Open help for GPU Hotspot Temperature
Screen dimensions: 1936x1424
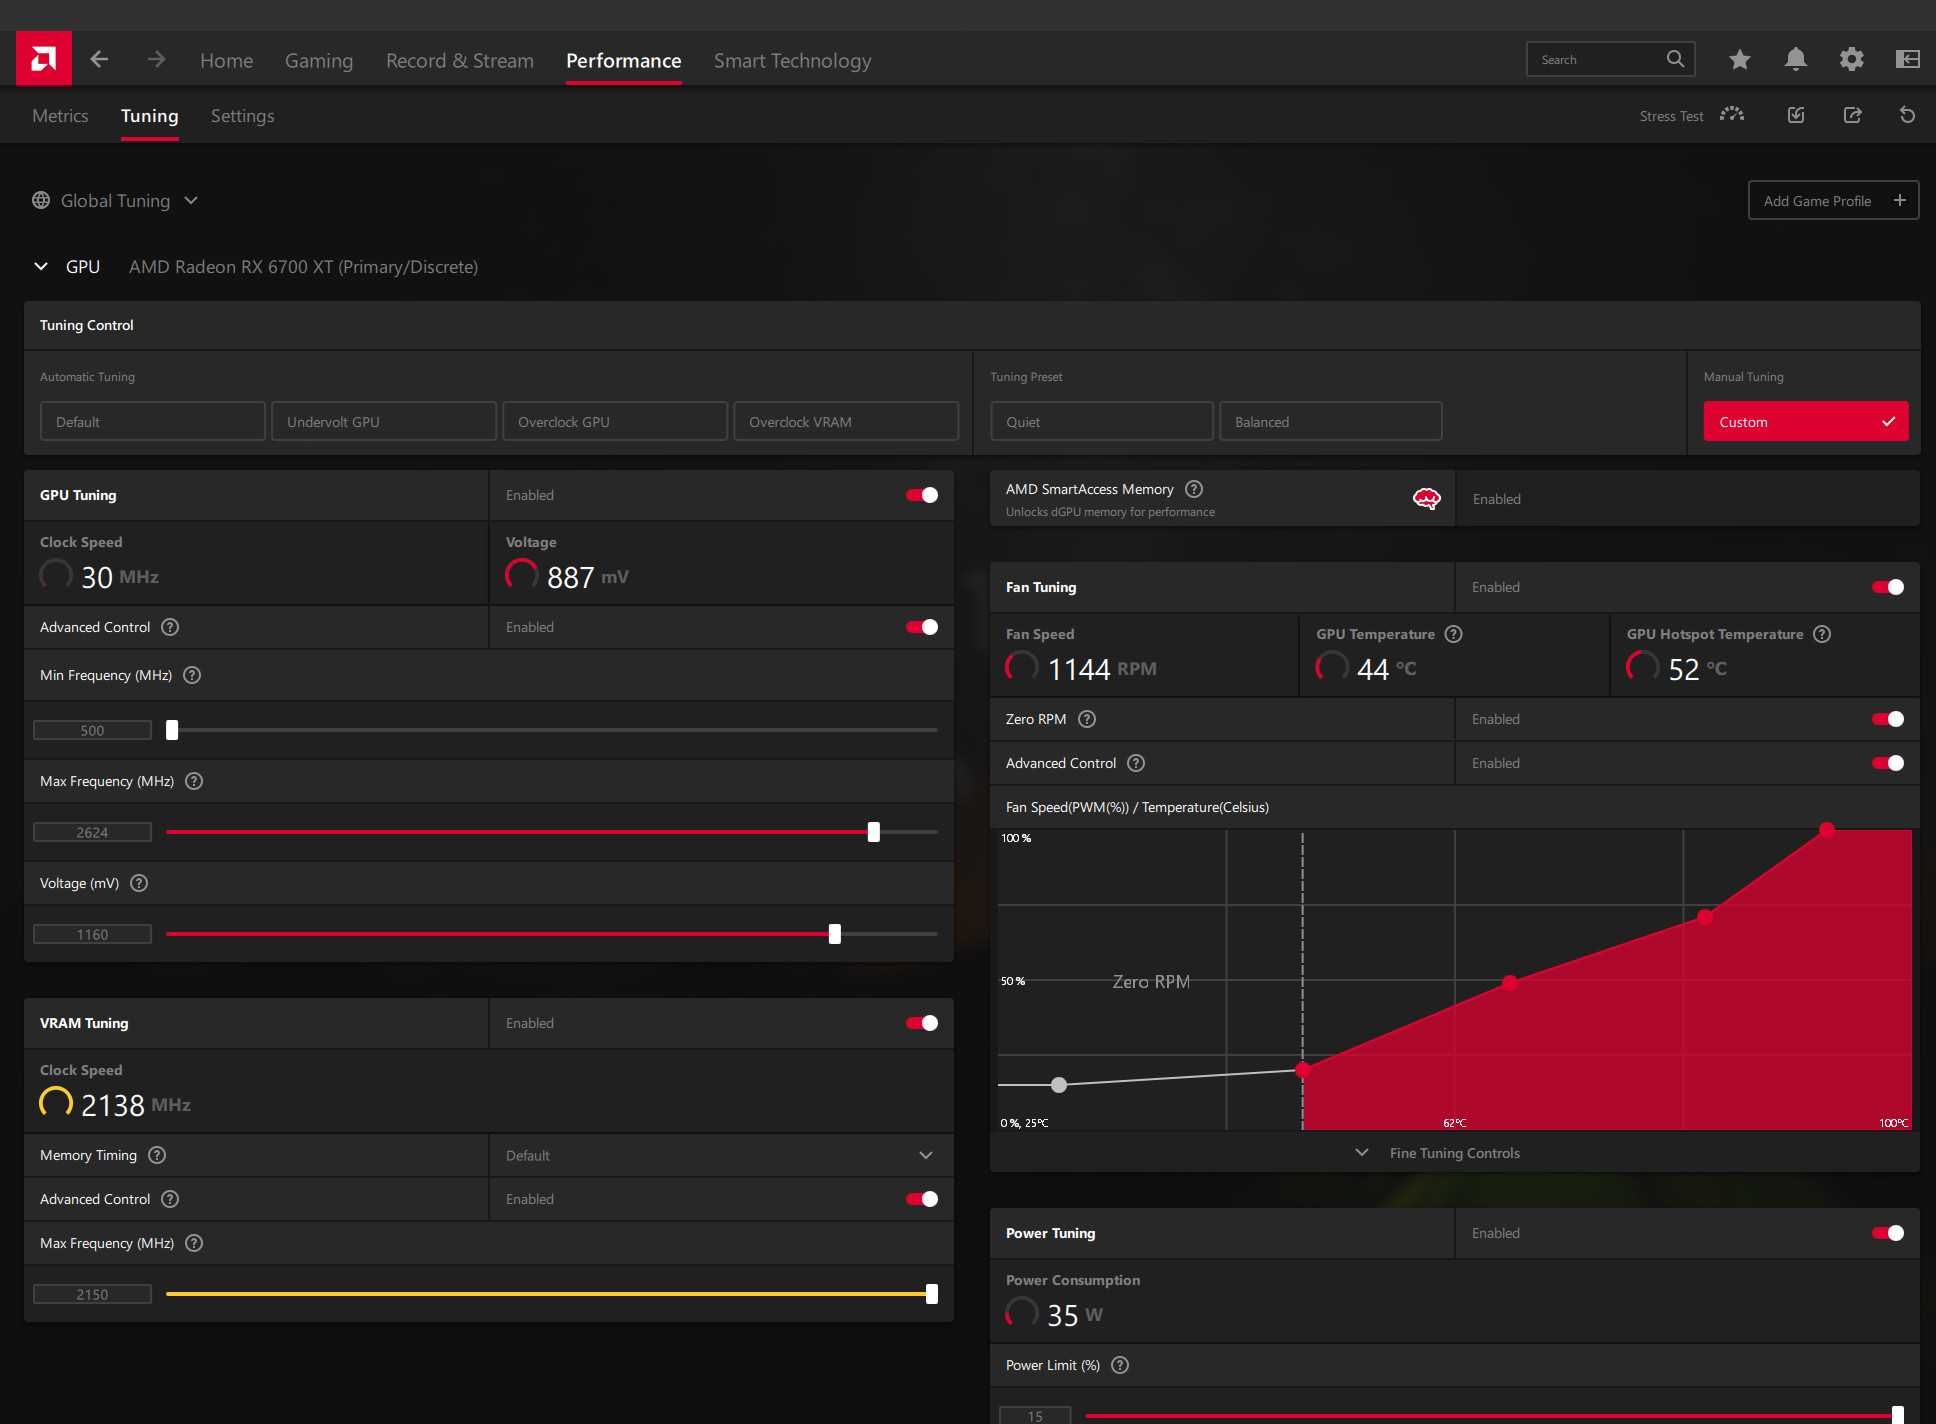click(1822, 634)
